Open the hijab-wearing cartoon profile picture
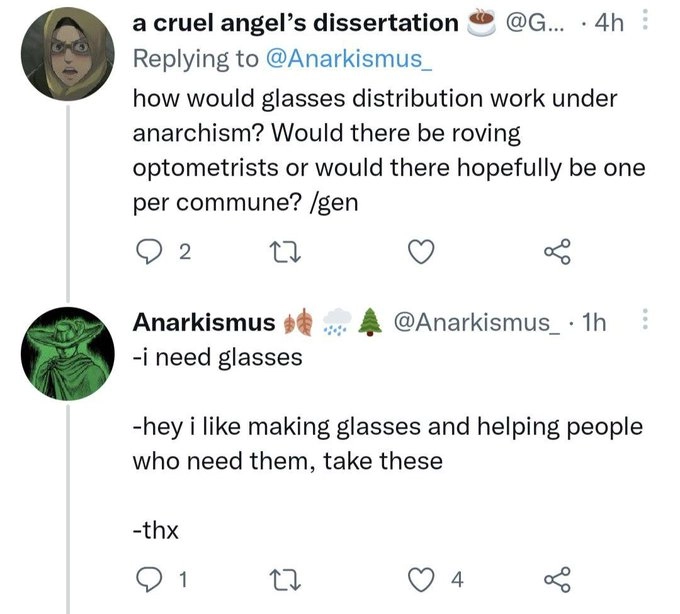Image resolution: width=680 pixels, height=614 pixels. click(x=67, y=56)
